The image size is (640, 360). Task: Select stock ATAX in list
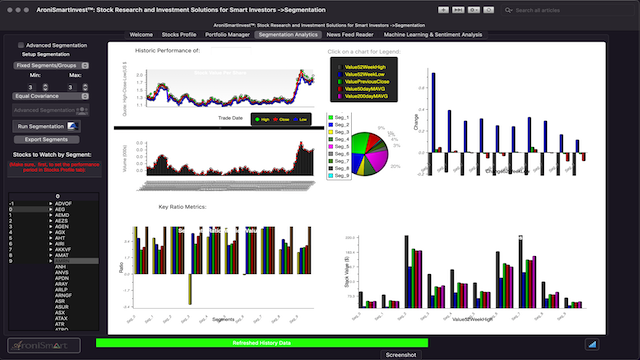point(61,318)
